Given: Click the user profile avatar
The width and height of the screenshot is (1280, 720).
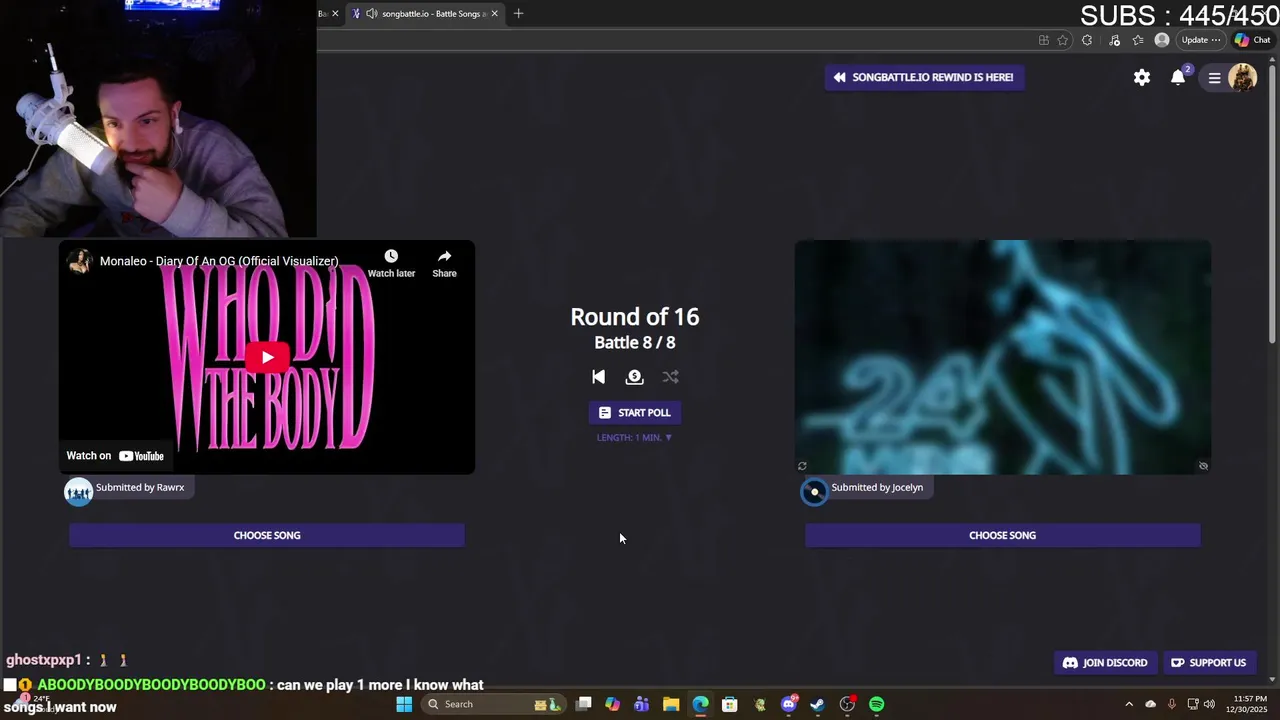Looking at the screenshot, I should click(1242, 77).
